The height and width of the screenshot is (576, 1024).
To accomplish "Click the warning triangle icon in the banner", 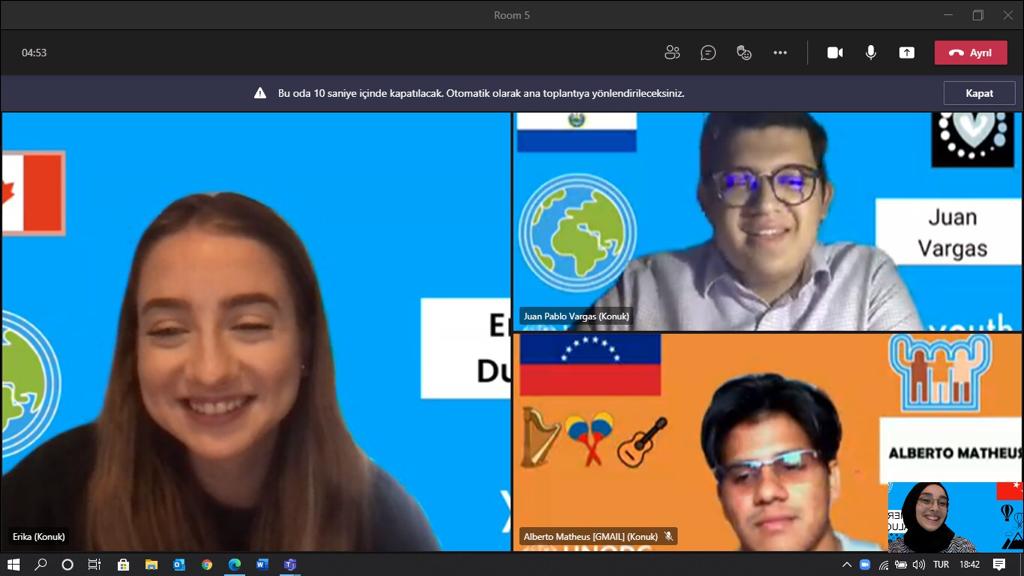I will click(260, 93).
